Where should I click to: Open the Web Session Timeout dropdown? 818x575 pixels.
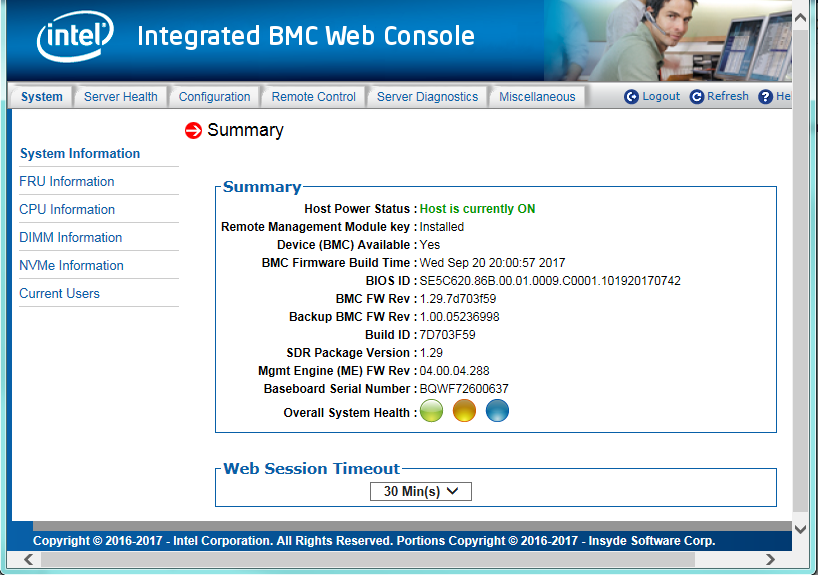coord(420,491)
